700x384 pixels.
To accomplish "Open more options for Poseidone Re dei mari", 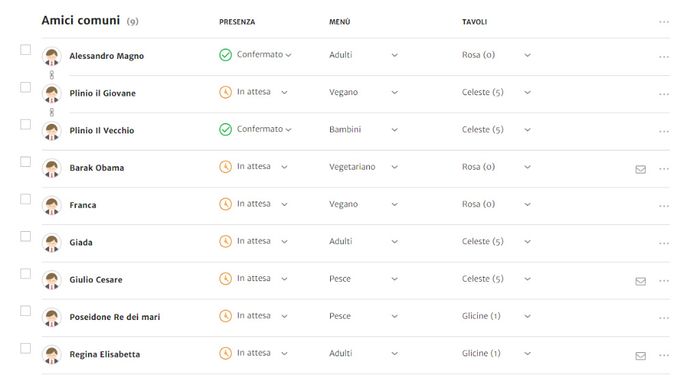I will tap(664, 318).
